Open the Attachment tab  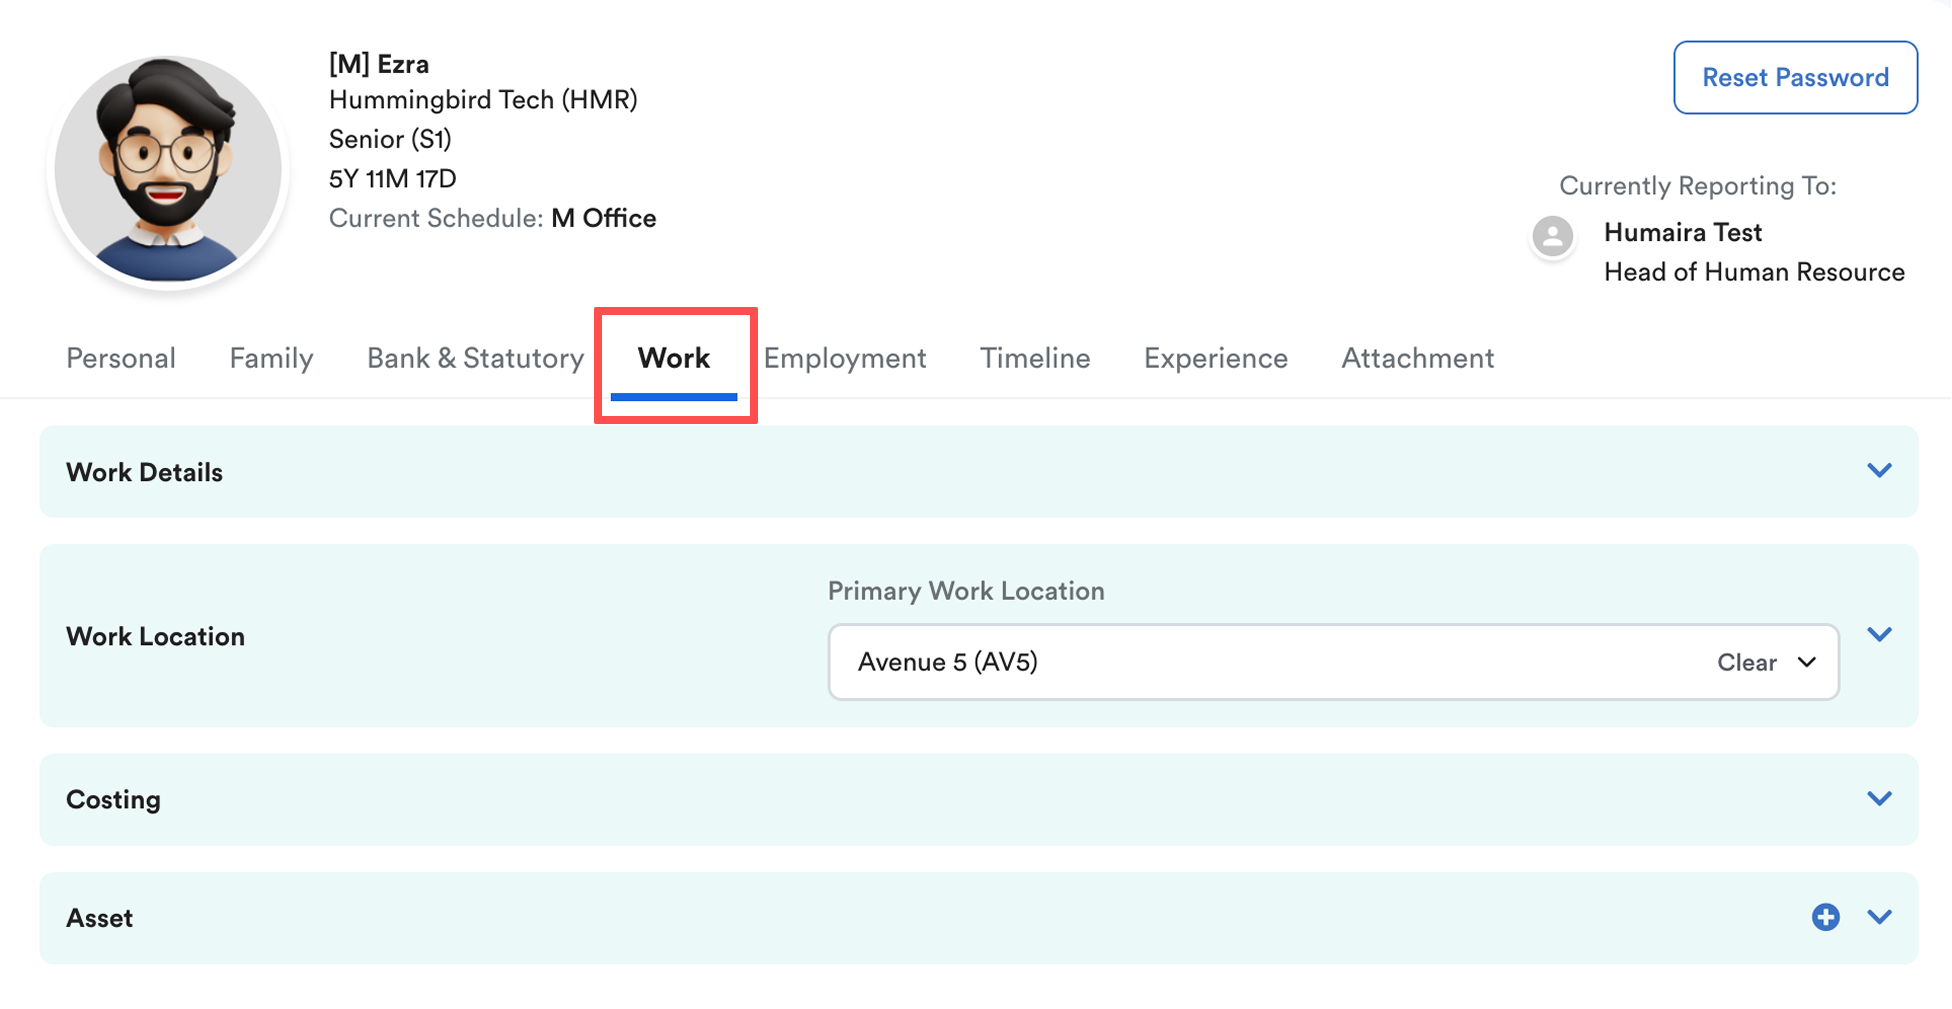point(1418,358)
